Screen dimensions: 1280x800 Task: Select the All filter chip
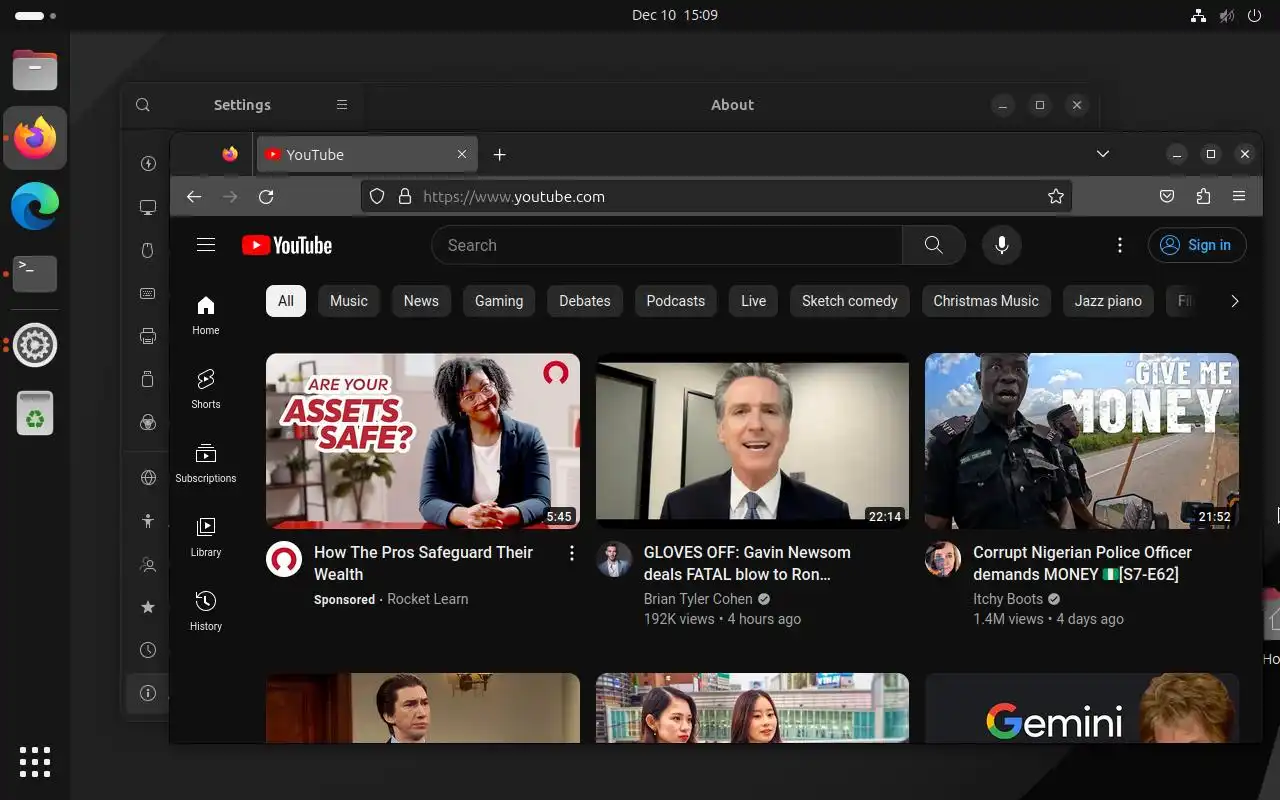[286, 301]
